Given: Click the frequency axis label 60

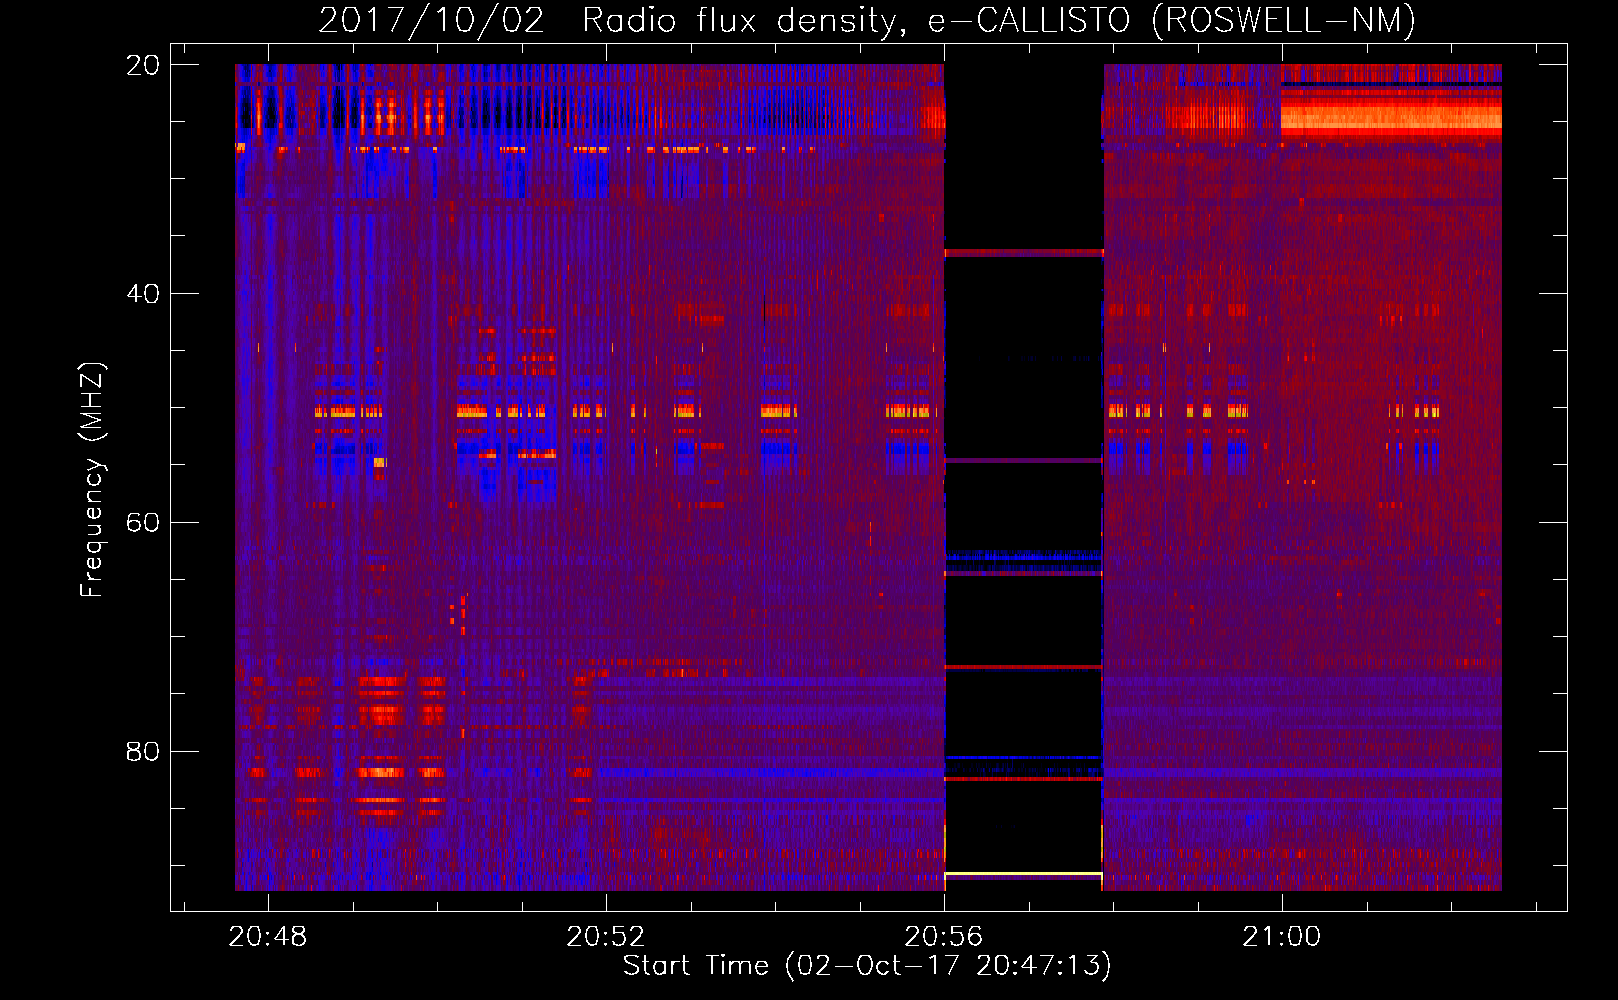Looking at the screenshot, I should 142,523.
